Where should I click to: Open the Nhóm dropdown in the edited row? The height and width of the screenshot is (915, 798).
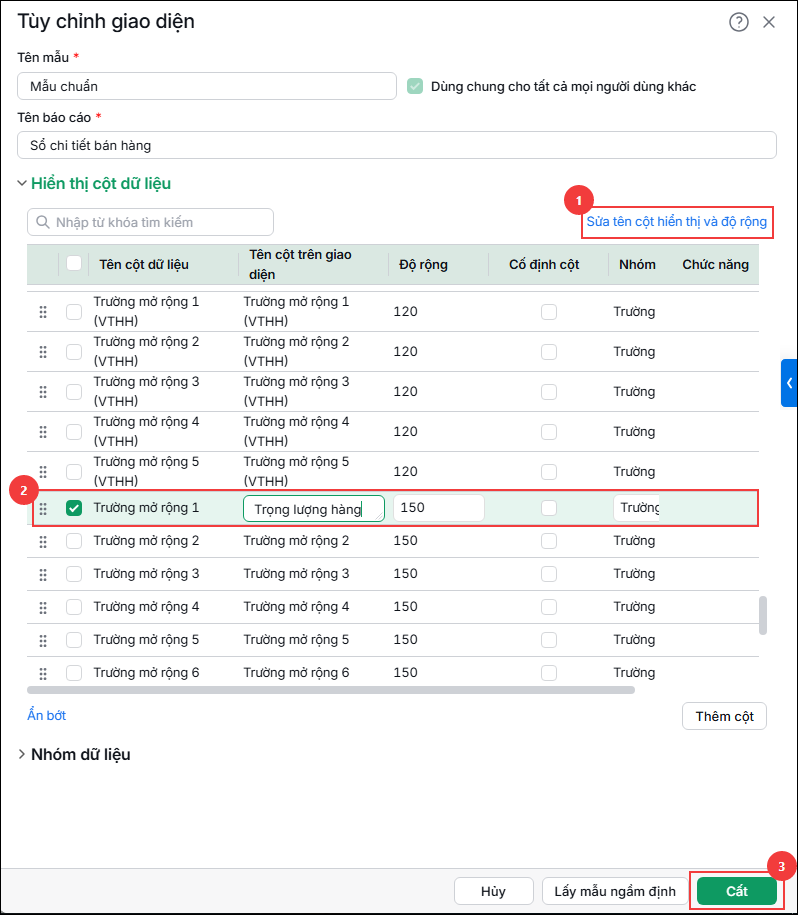(x=636, y=508)
